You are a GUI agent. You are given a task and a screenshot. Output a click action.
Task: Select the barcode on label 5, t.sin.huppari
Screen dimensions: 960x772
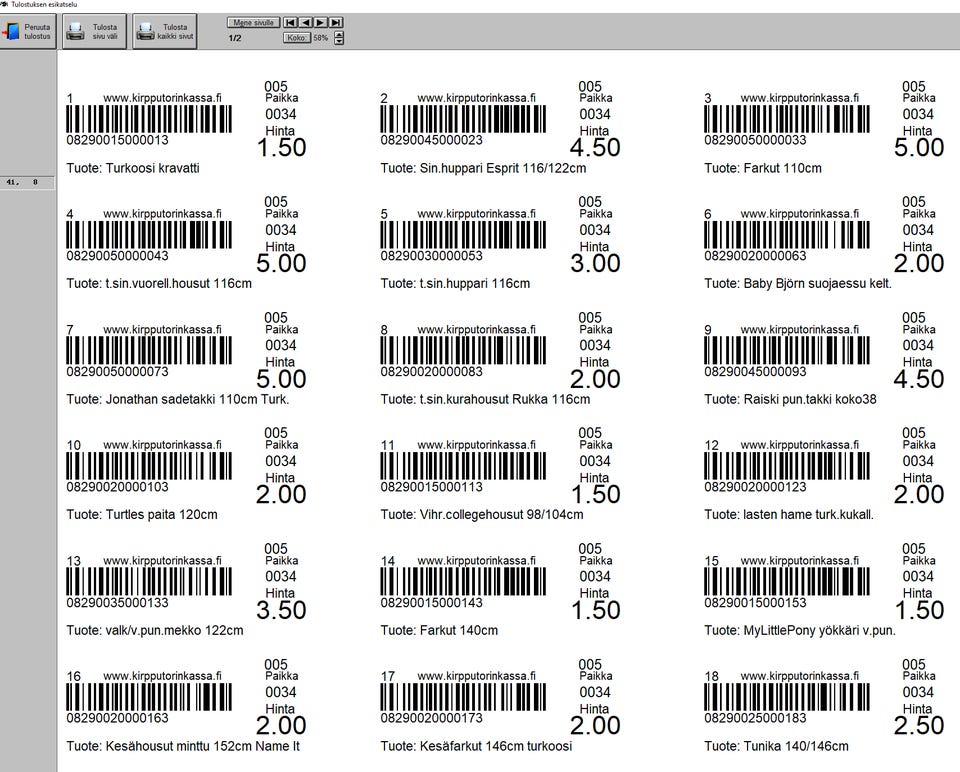(x=463, y=234)
